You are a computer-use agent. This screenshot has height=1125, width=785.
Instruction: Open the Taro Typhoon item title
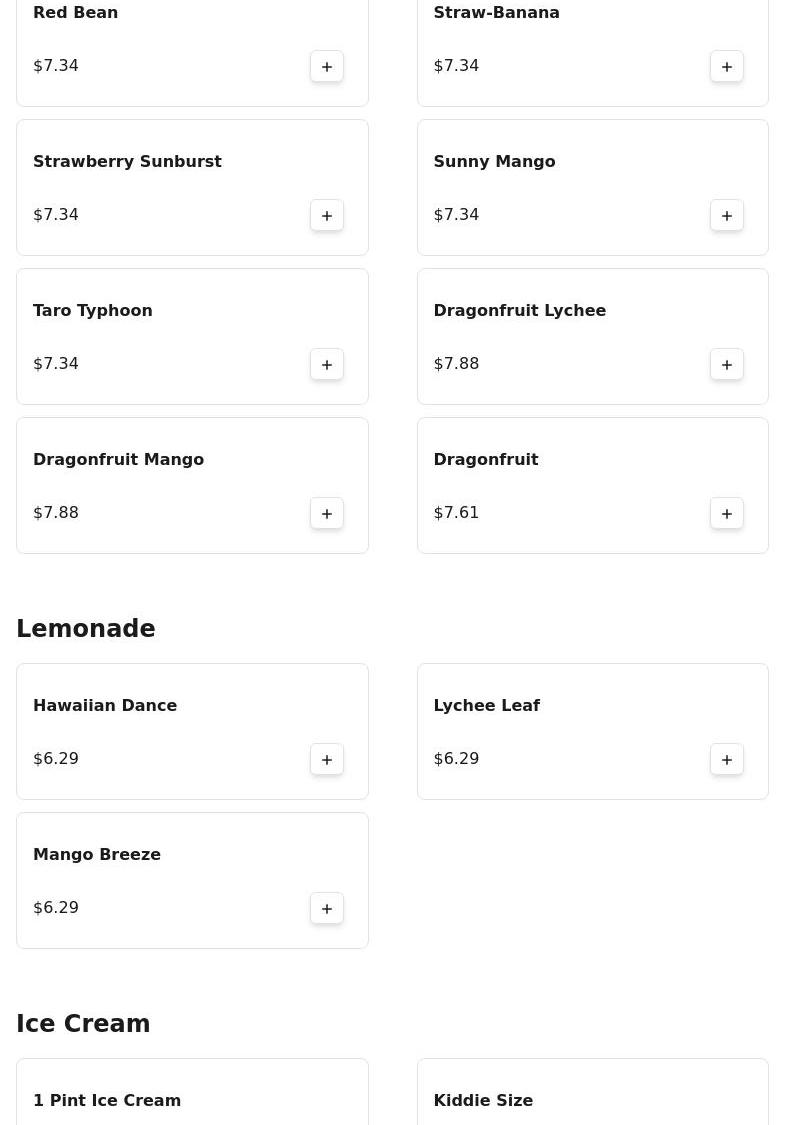click(x=93, y=311)
